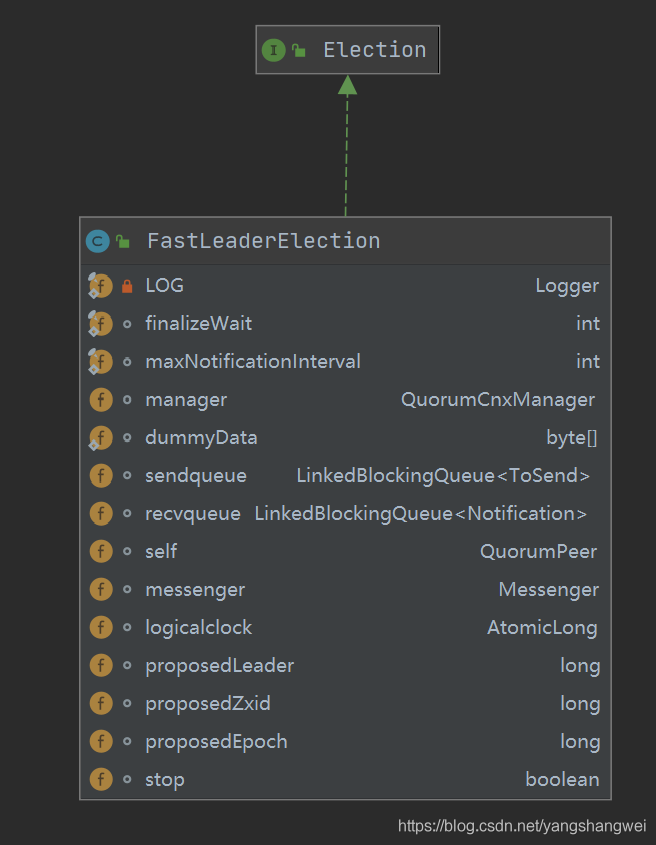656x845 pixels.
Task: Click the red private lock icon on LOG
Action: point(127,286)
